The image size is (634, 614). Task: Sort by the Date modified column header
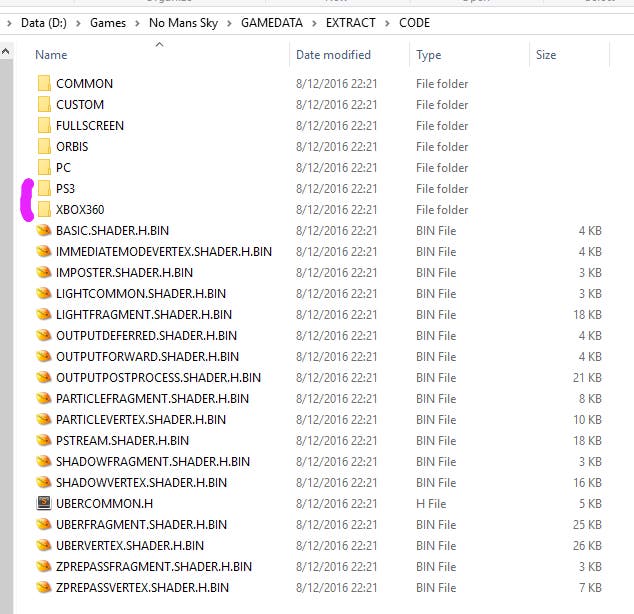333,55
